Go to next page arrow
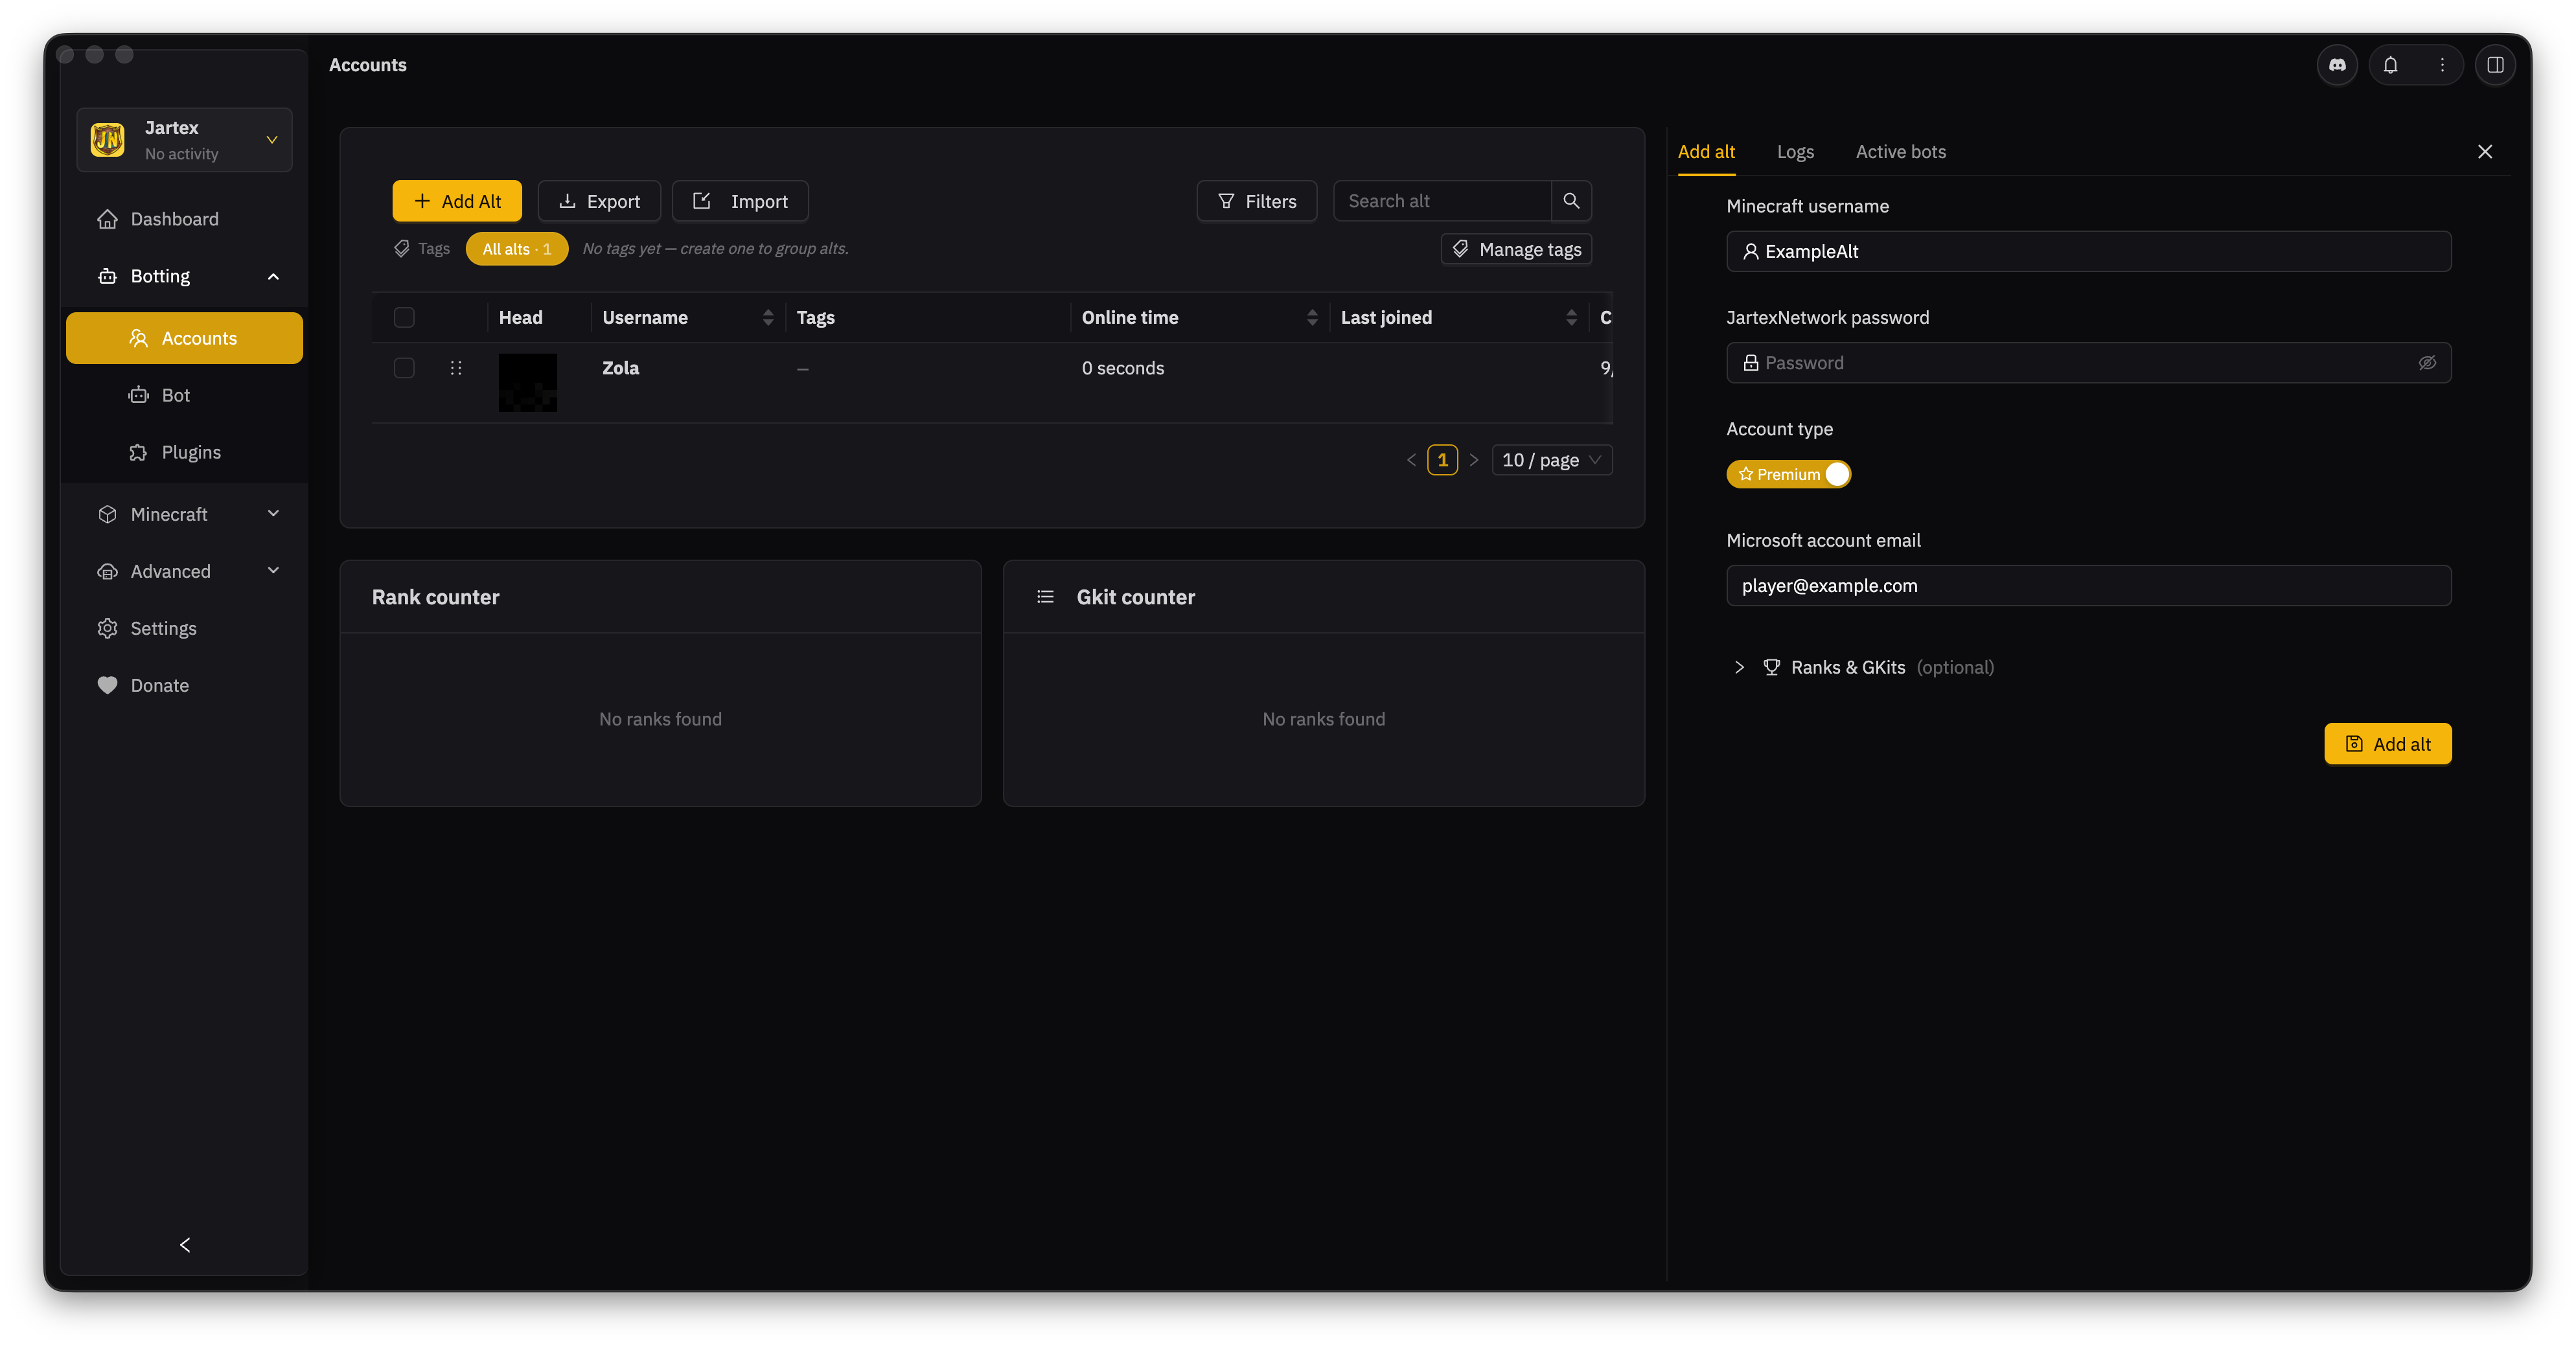 1474,460
